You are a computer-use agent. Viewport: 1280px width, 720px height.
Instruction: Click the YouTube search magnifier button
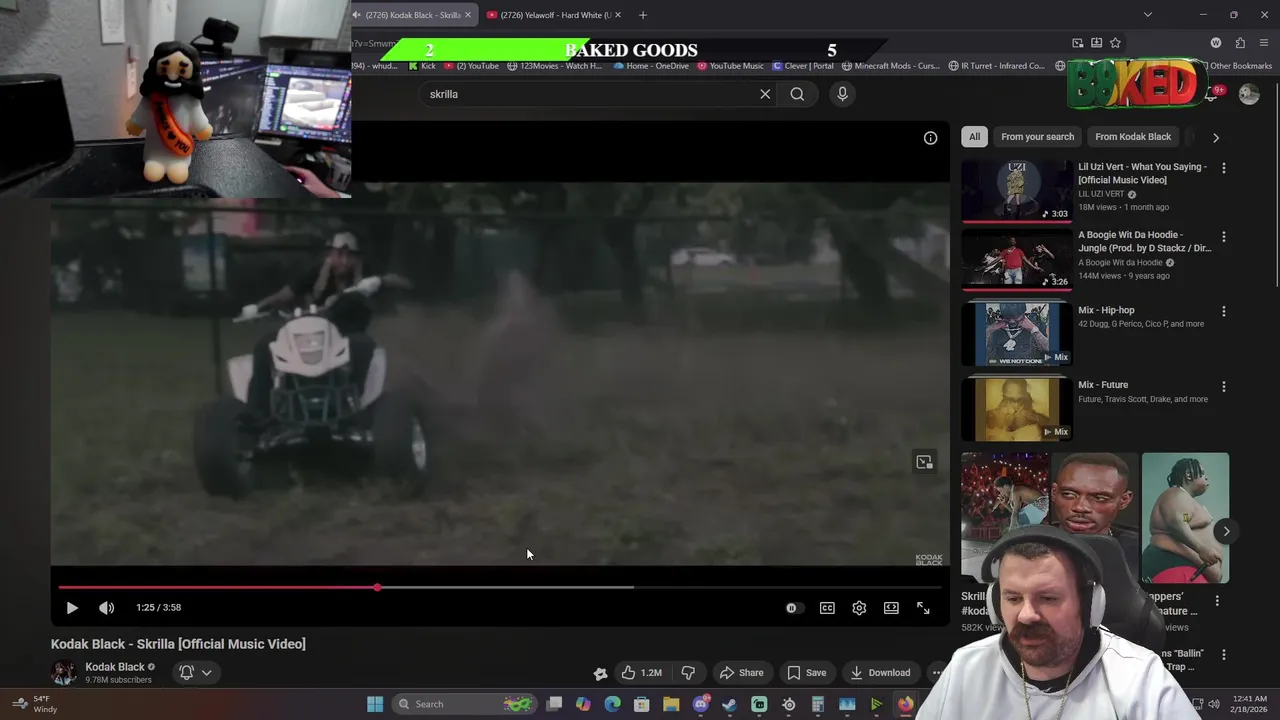click(x=797, y=94)
